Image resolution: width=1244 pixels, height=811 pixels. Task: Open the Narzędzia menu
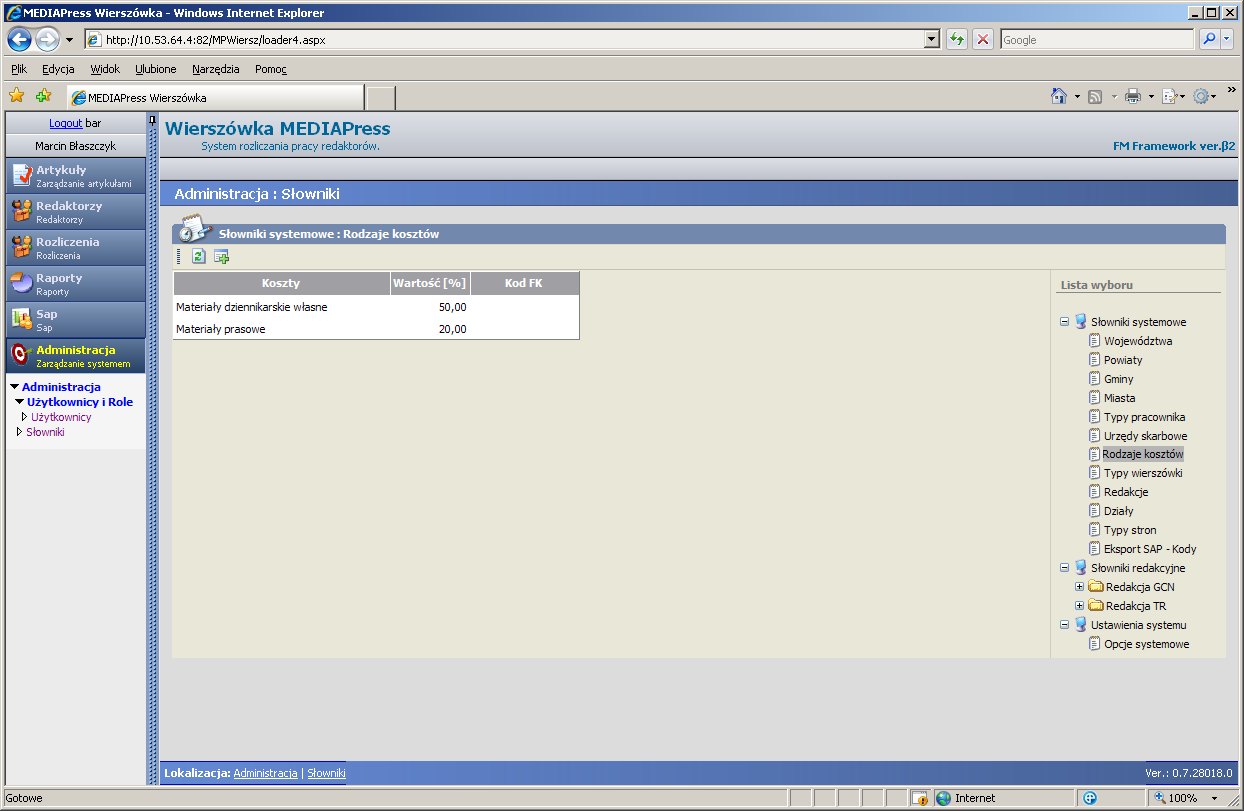(216, 69)
